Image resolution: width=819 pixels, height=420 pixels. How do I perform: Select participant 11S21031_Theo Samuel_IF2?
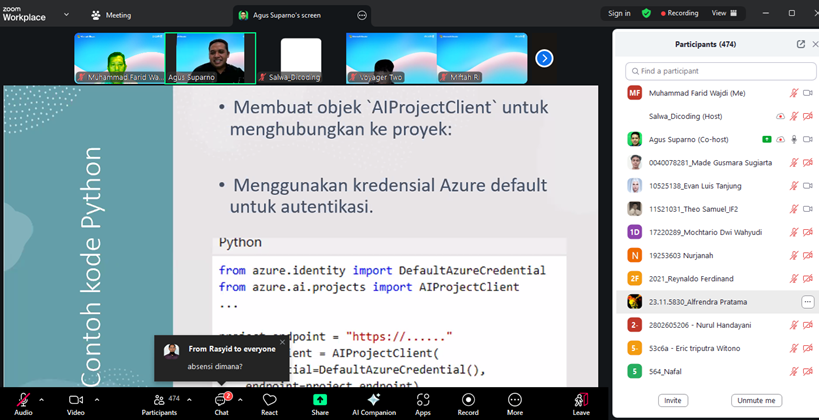coord(717,209)
